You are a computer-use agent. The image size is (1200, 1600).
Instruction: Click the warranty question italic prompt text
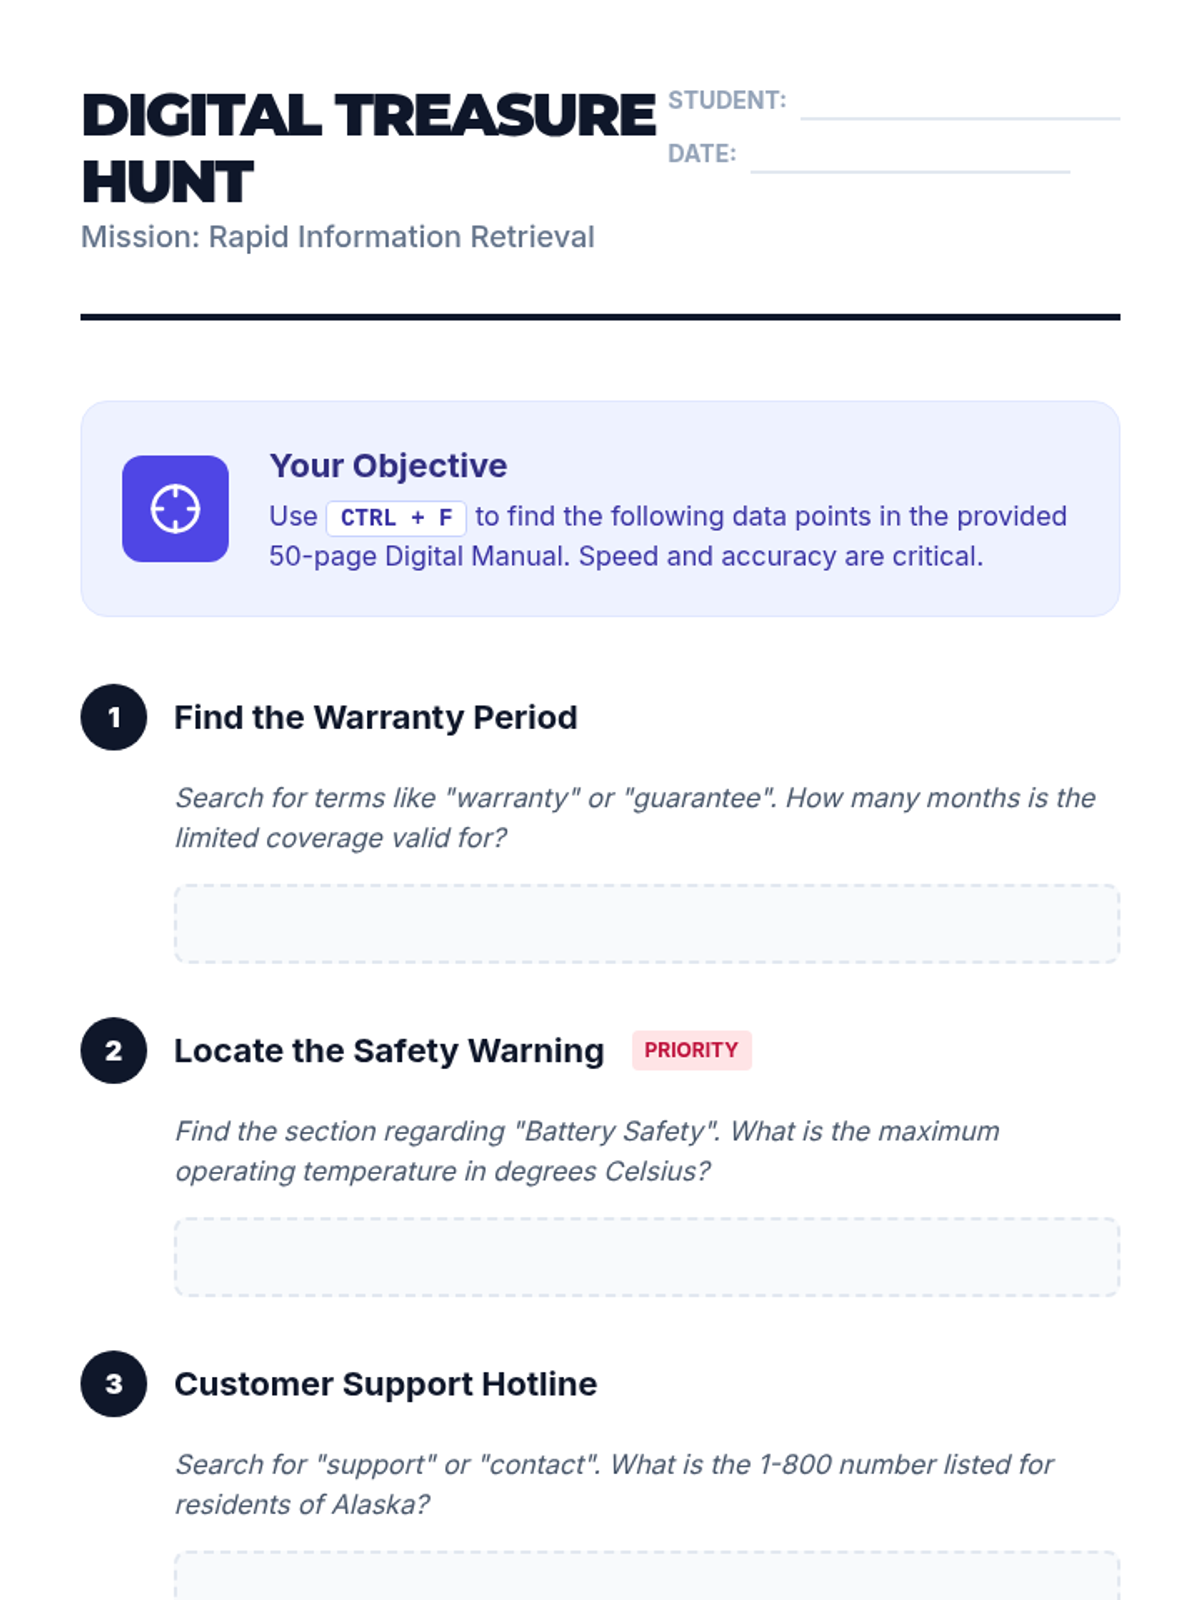tap(636, 818)
